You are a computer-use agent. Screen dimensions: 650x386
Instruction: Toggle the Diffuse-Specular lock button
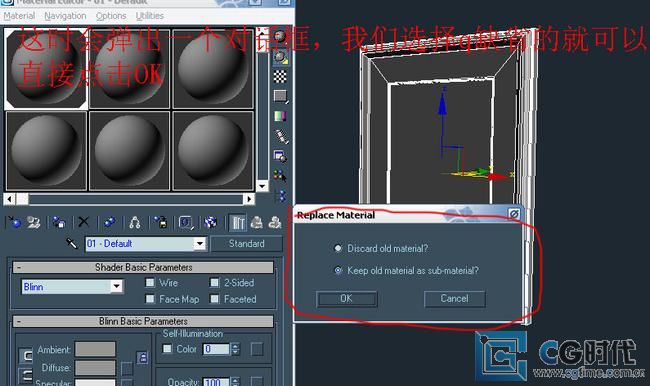pos(26,376)
